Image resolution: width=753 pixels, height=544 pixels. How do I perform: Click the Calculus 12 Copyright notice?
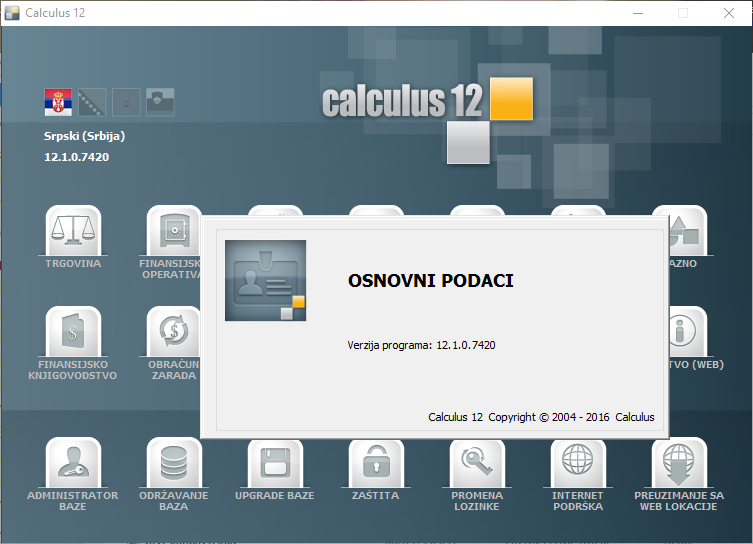click(x=541, y=417)
